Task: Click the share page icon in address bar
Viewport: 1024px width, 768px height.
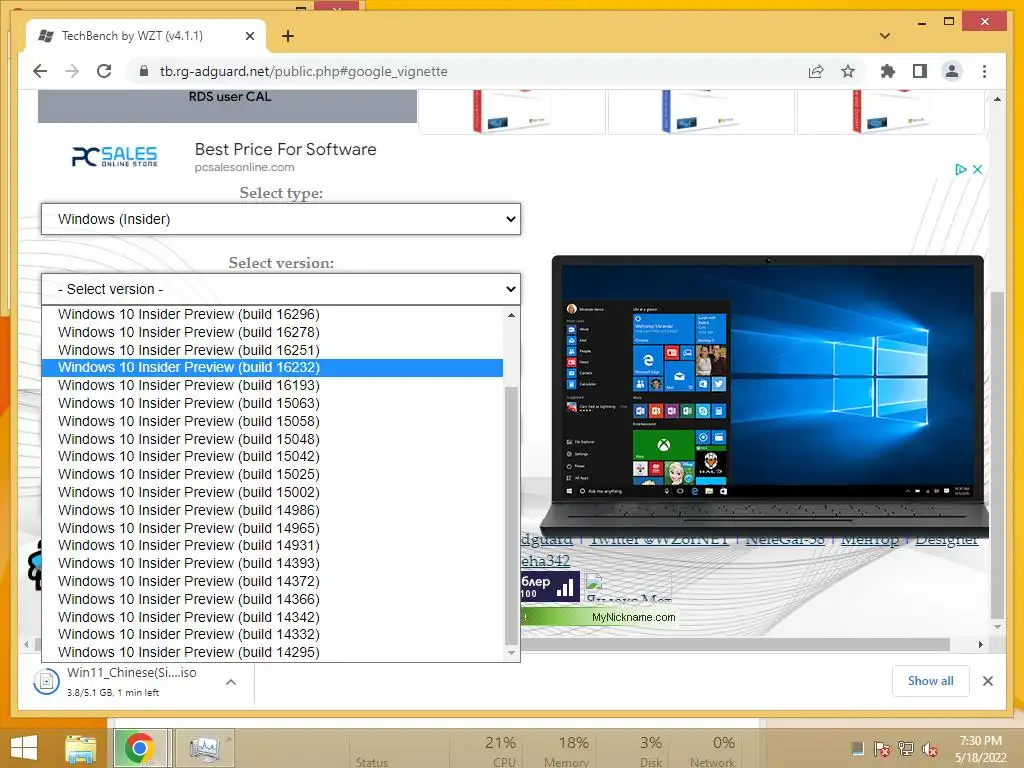Action: tap(816, 71)
